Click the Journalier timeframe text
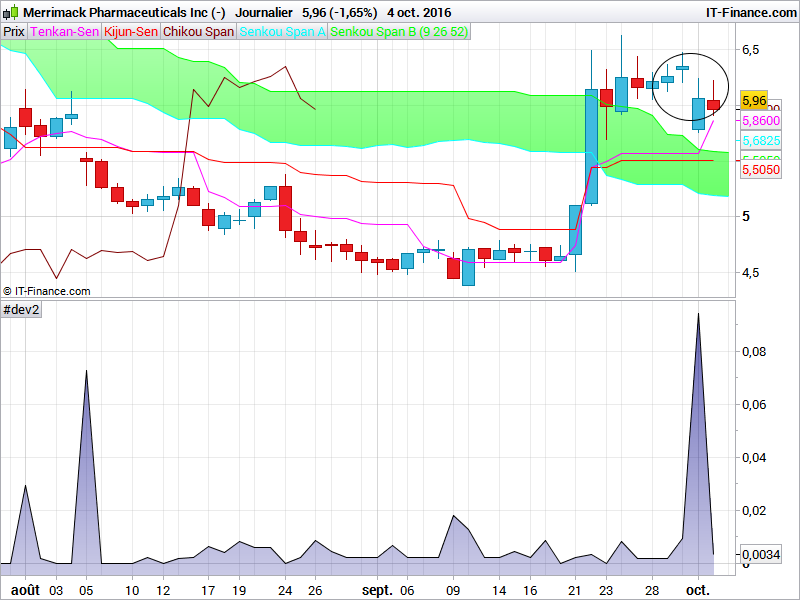The height and width of the screenshot is (600, 800). pos(264,12)
